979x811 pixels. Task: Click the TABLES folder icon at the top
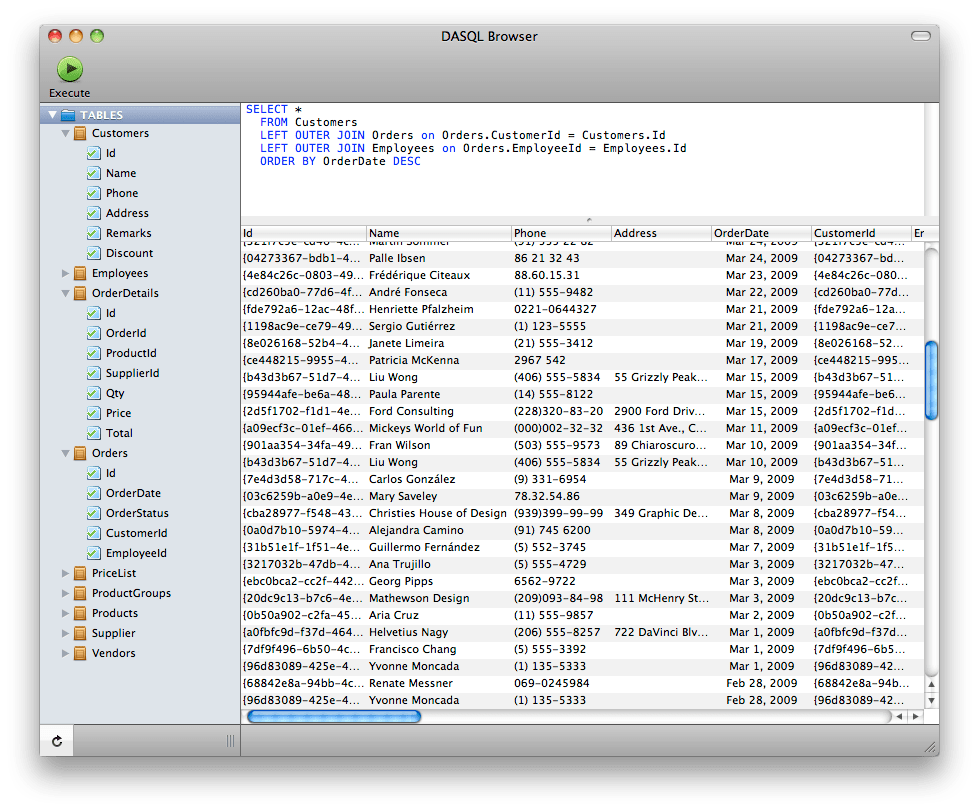(x=65, y=114)
